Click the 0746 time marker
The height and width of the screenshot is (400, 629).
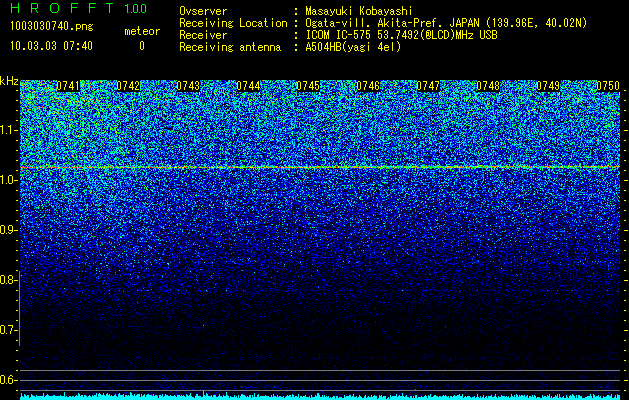pos(368,86)
